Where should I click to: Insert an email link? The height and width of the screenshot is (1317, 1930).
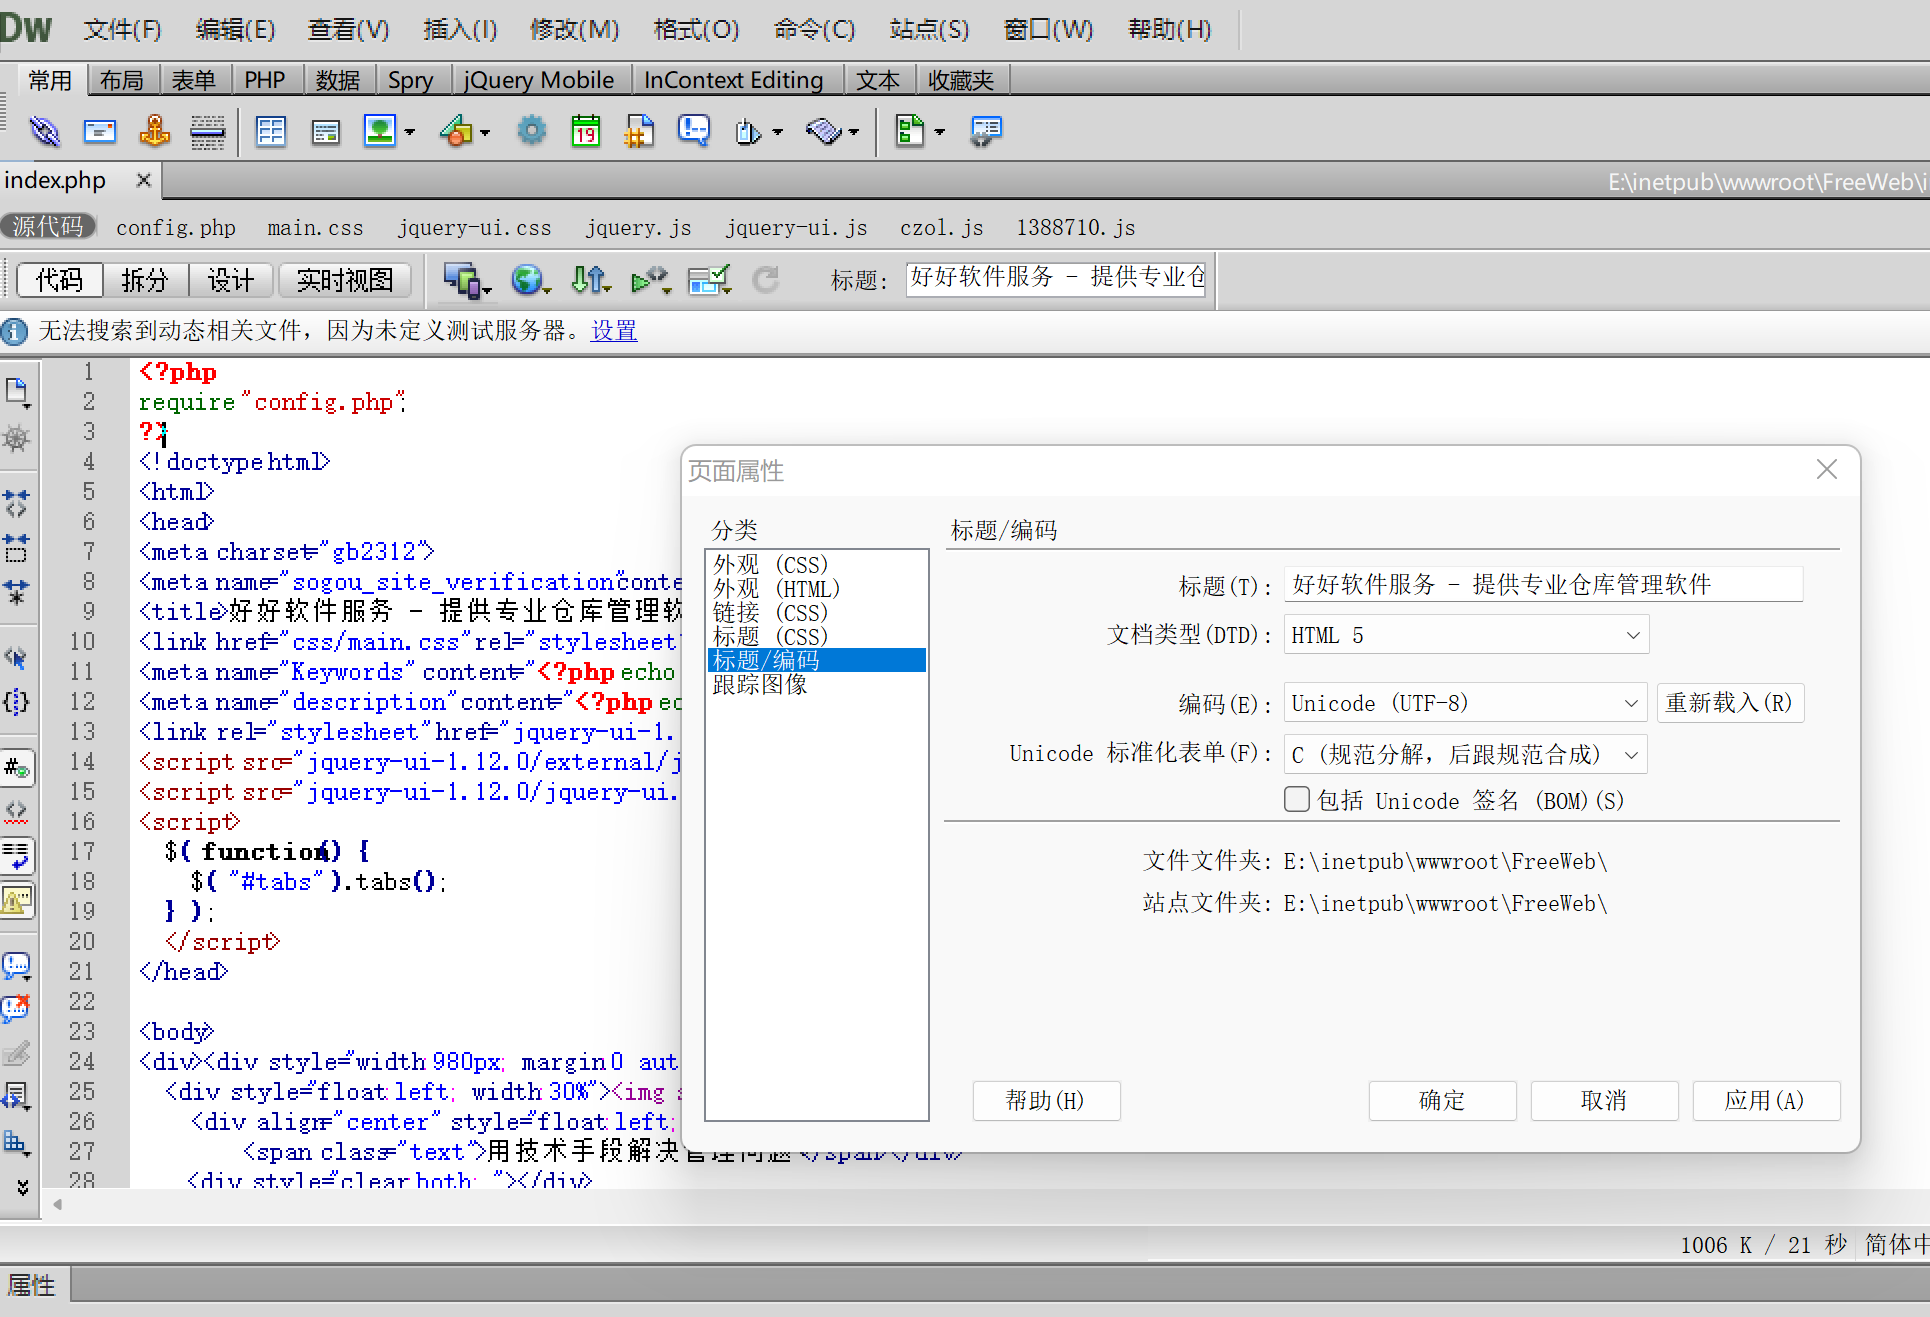pos(99,131)
